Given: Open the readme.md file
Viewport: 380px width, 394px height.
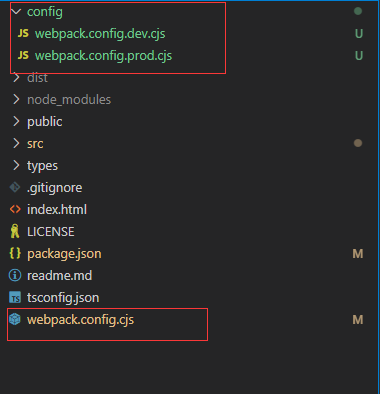Looking at the screenshot, I should [59, 276].
